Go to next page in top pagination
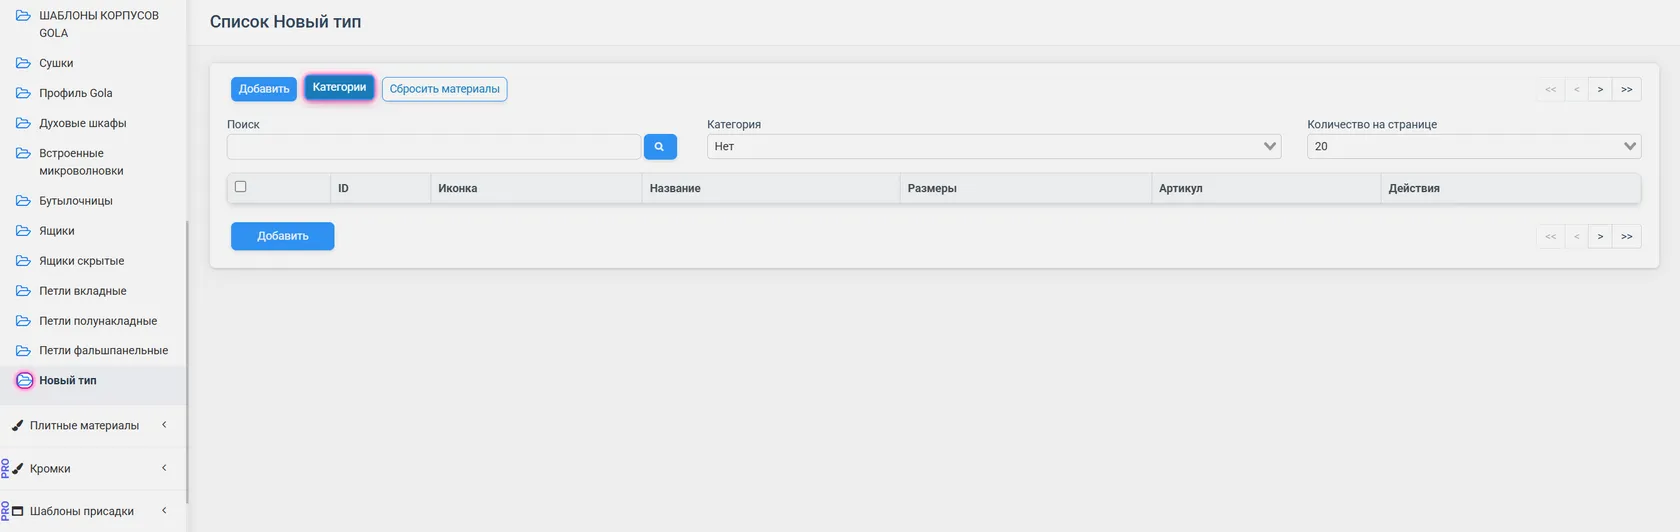This screenshot has width=1680, height=532. [1600, 89]
